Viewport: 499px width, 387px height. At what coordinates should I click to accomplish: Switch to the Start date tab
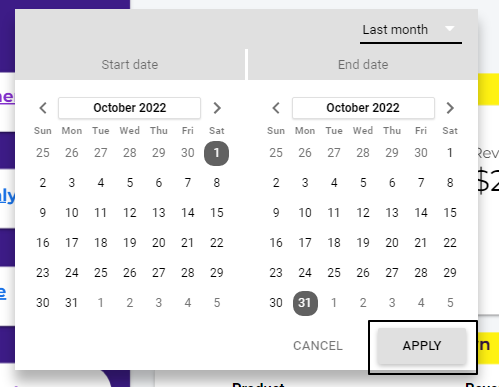click(130, 65)
